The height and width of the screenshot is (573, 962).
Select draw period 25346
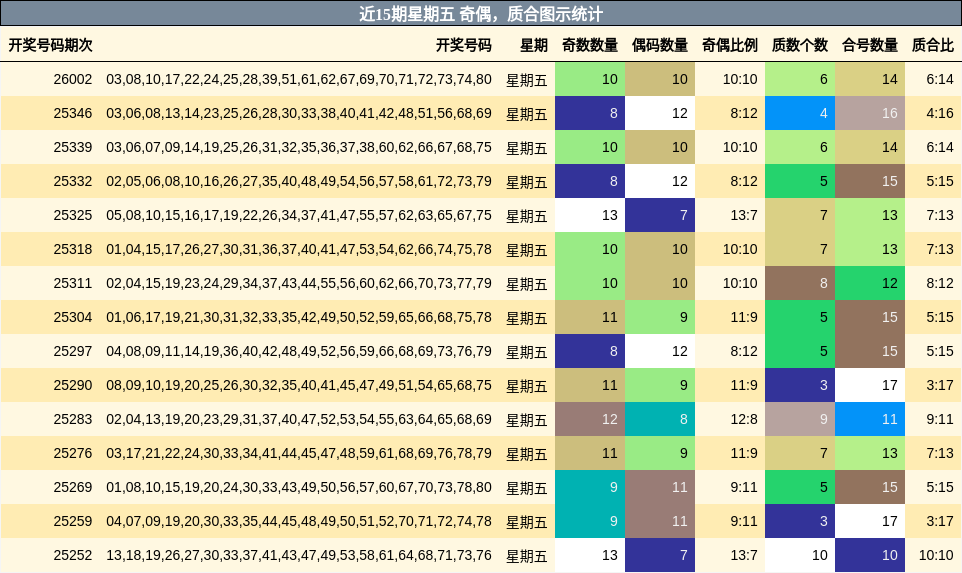pyautogui.click(x=72, y=113)
